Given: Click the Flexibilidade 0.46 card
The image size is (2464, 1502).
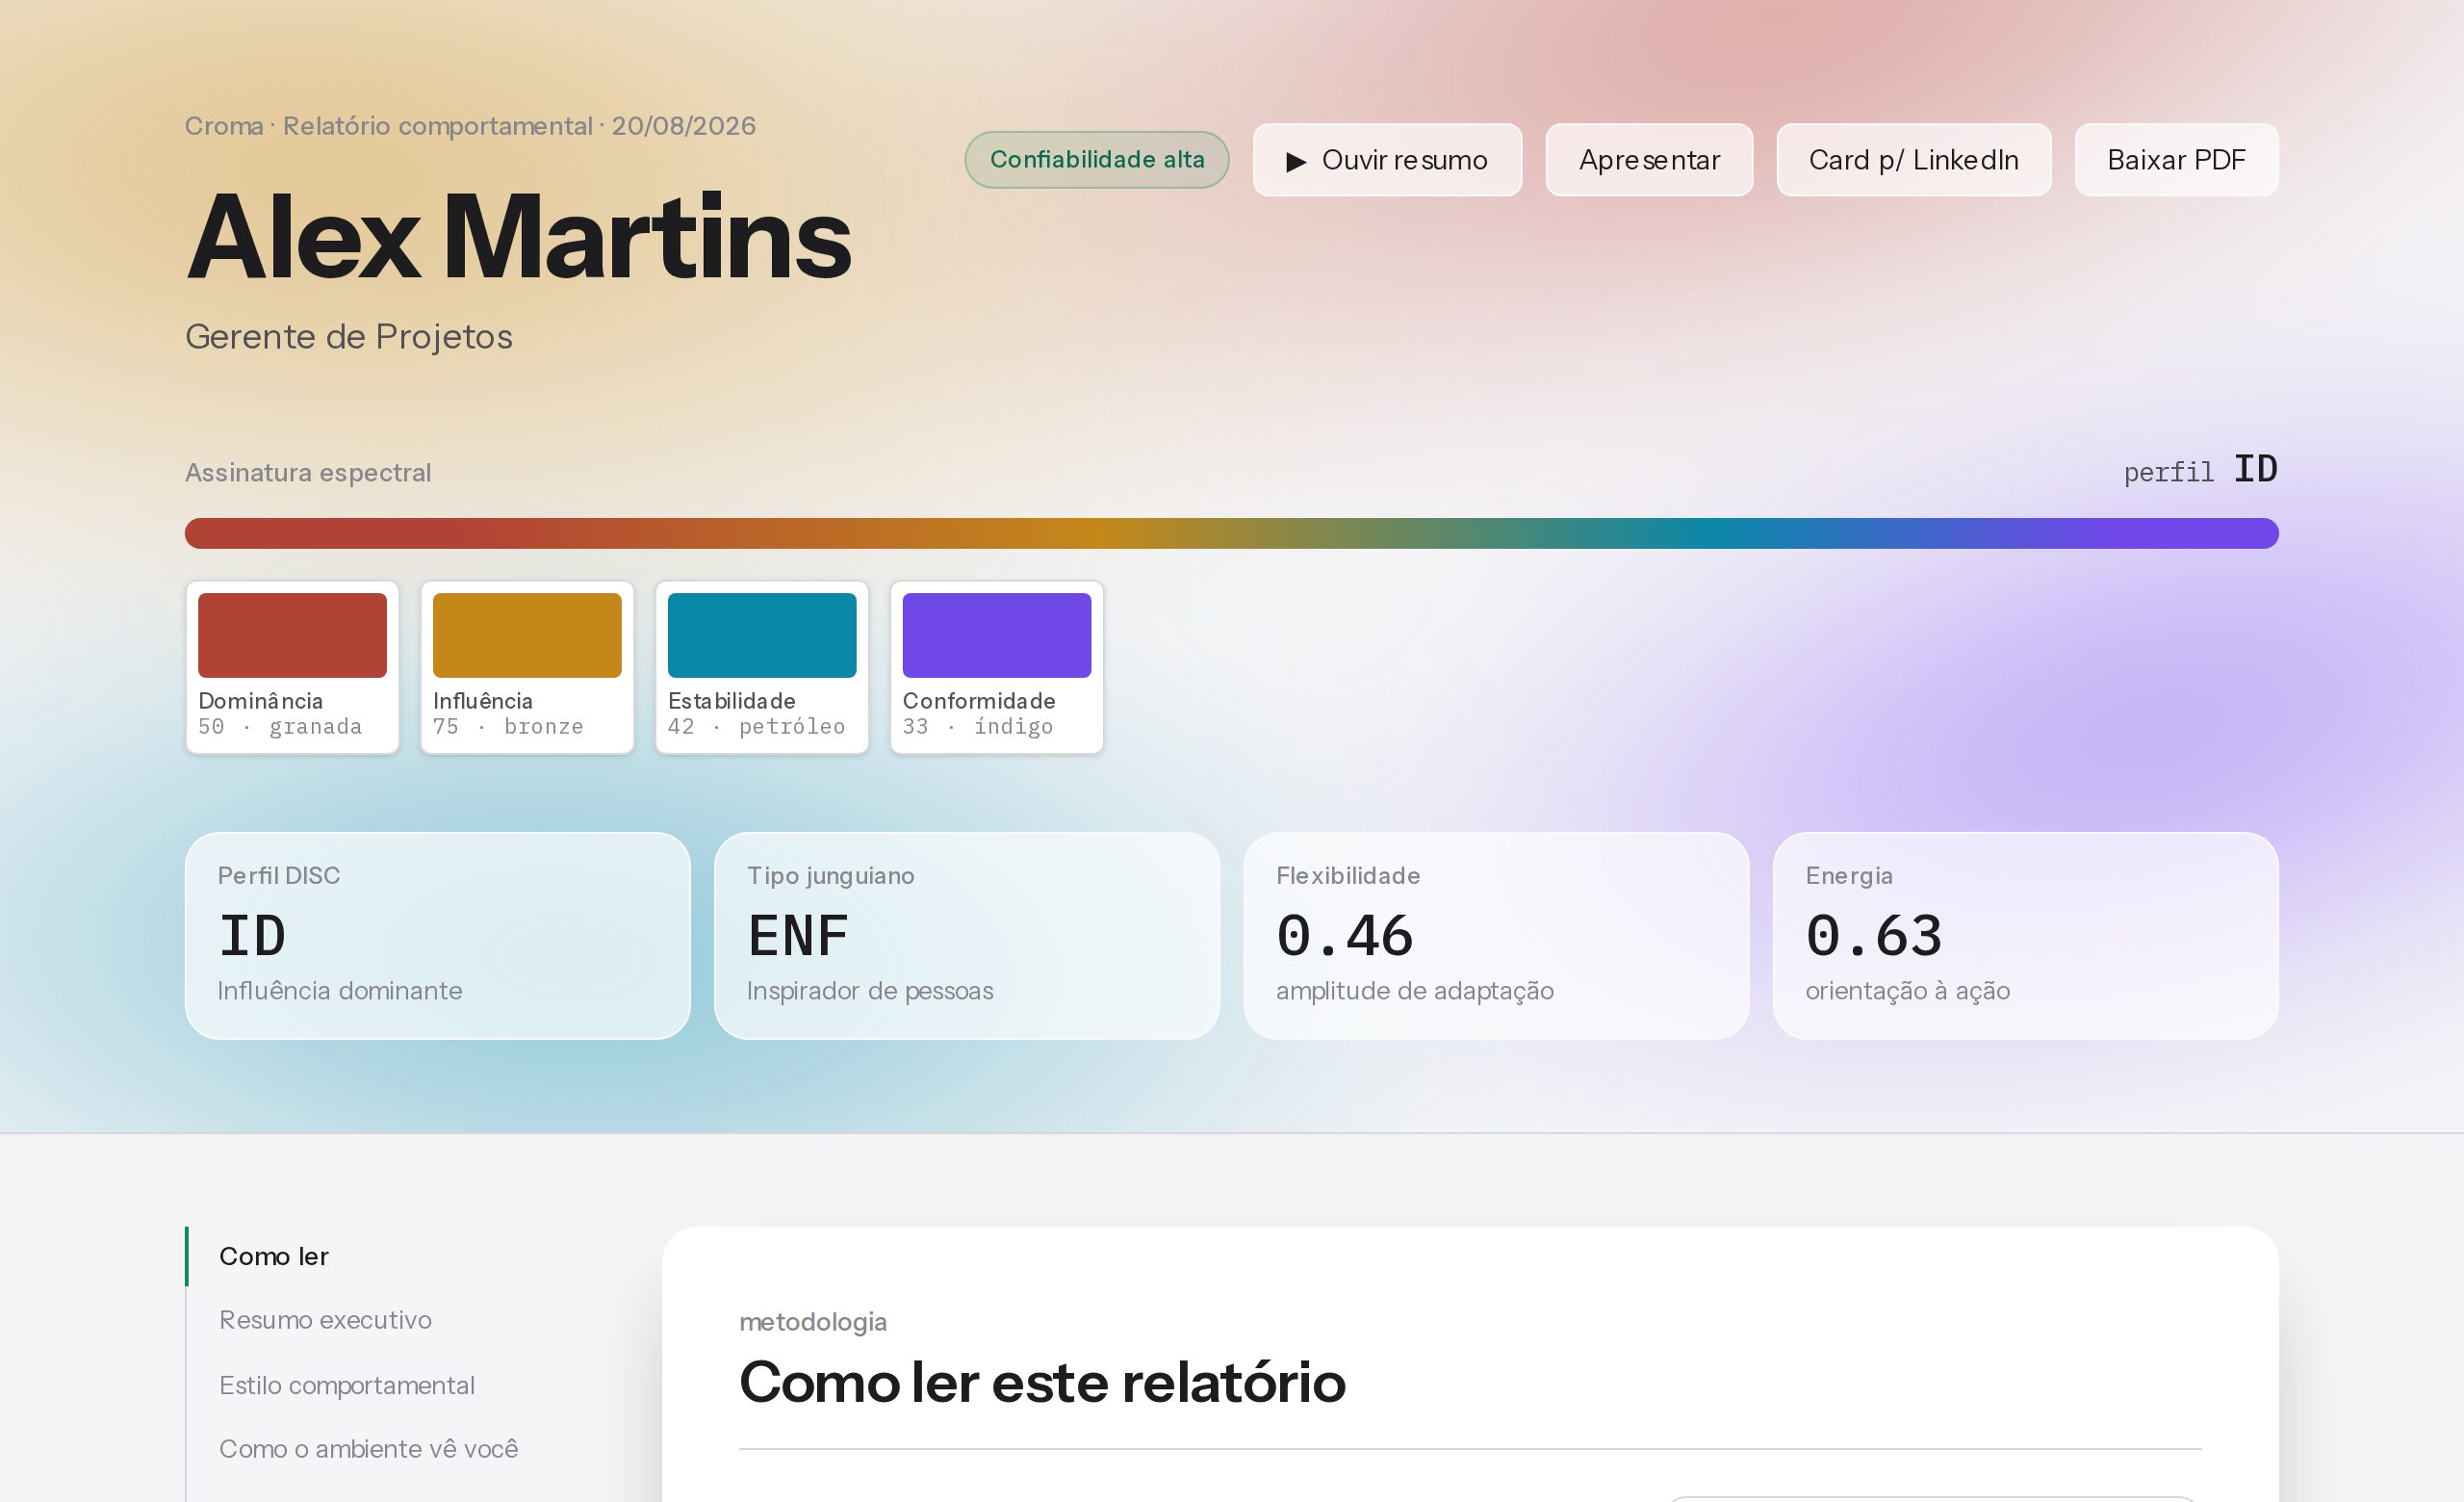Looking at the screenshot, I should tap(1496, 936).
